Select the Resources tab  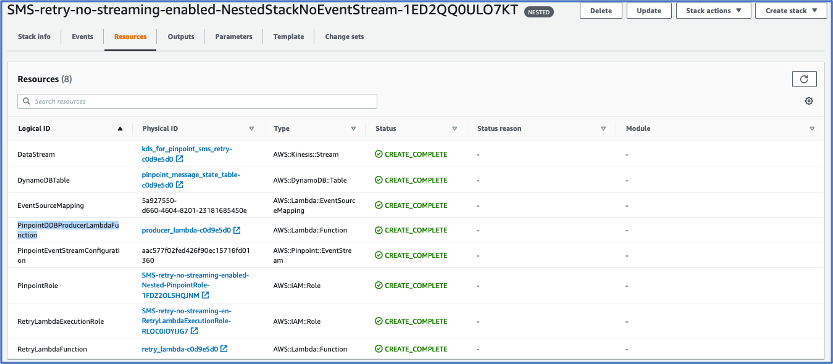[130, 37]
